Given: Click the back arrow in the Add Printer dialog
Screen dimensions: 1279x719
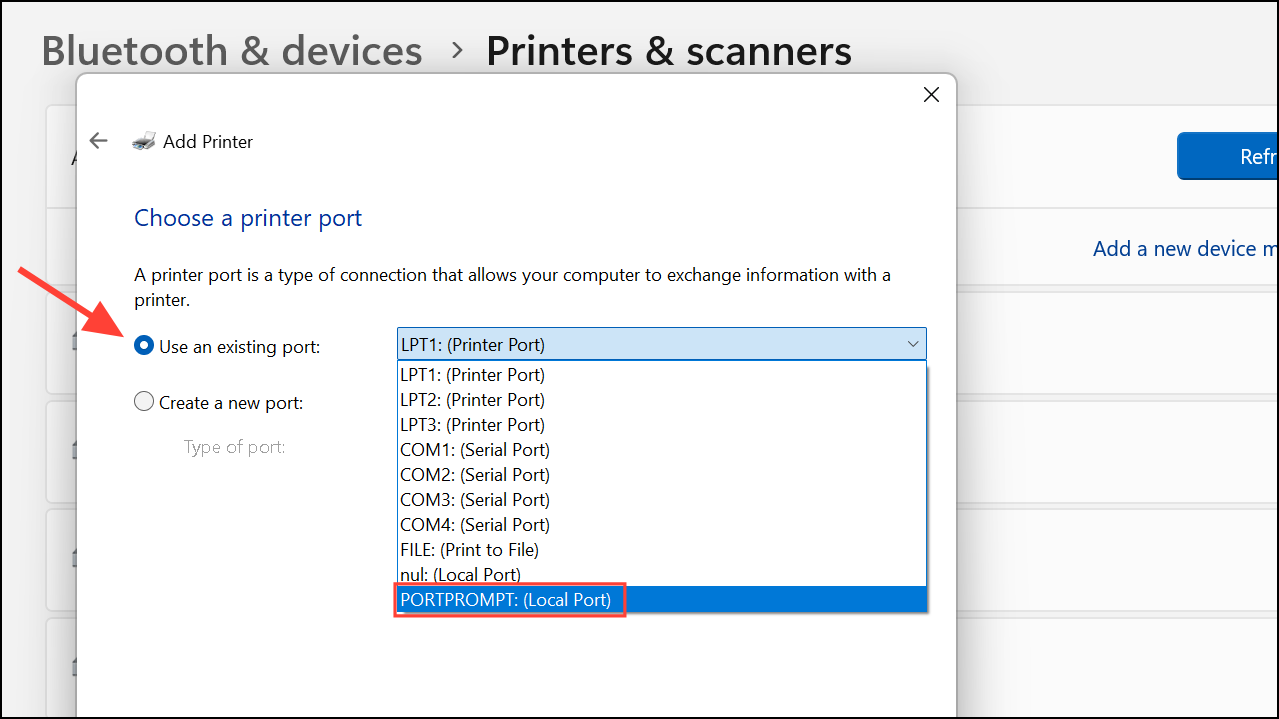Looking at the screenshot, I should (x=97, y=140).
